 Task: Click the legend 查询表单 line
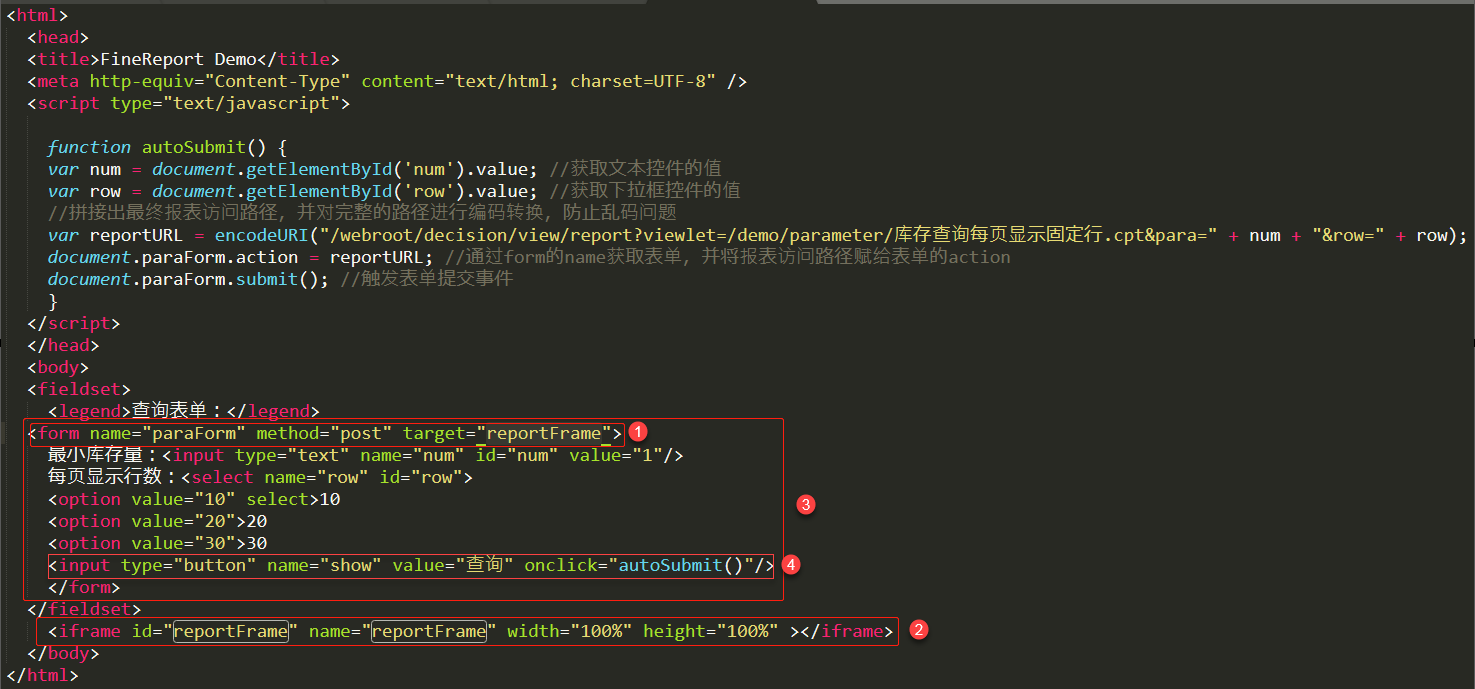pos(183,411)
